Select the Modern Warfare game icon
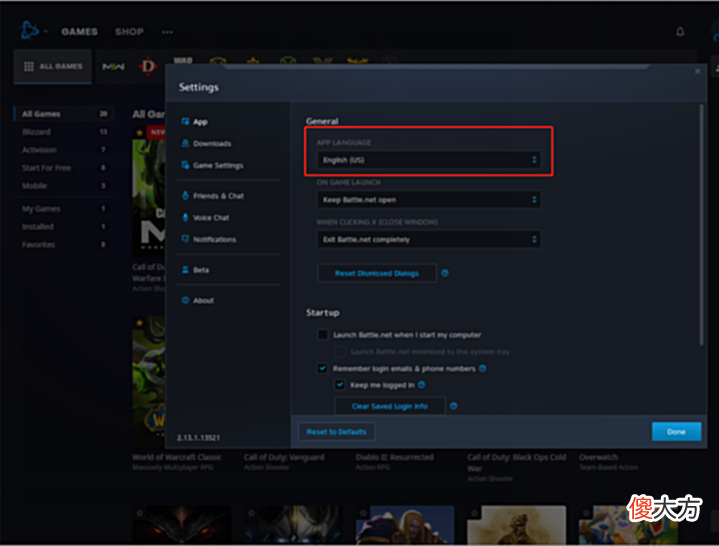Screen dimensions: 719x546 pyautogui.click(x=113, y=67)
